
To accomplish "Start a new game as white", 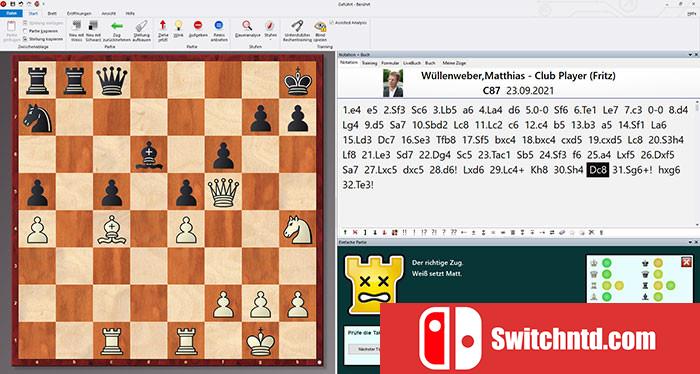I will pos(77,29).
